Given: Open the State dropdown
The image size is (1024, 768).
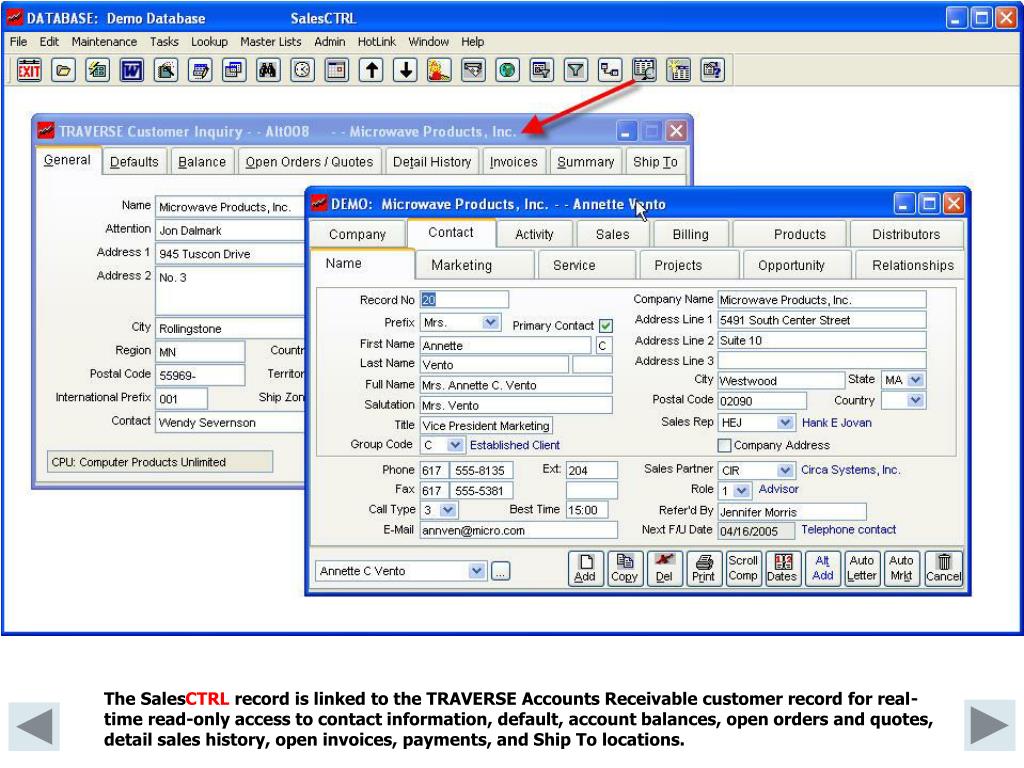Looking at the screenshot, I should (916, 379).
